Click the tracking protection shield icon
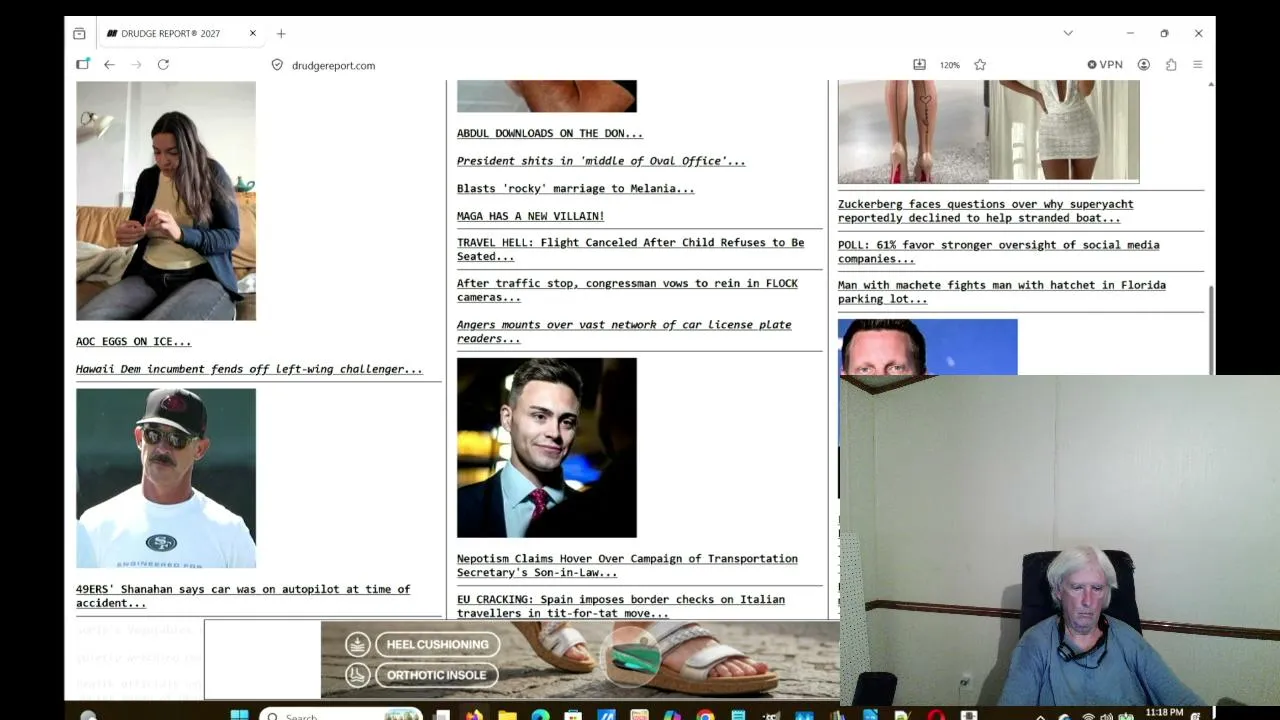 tap(277, 65)
